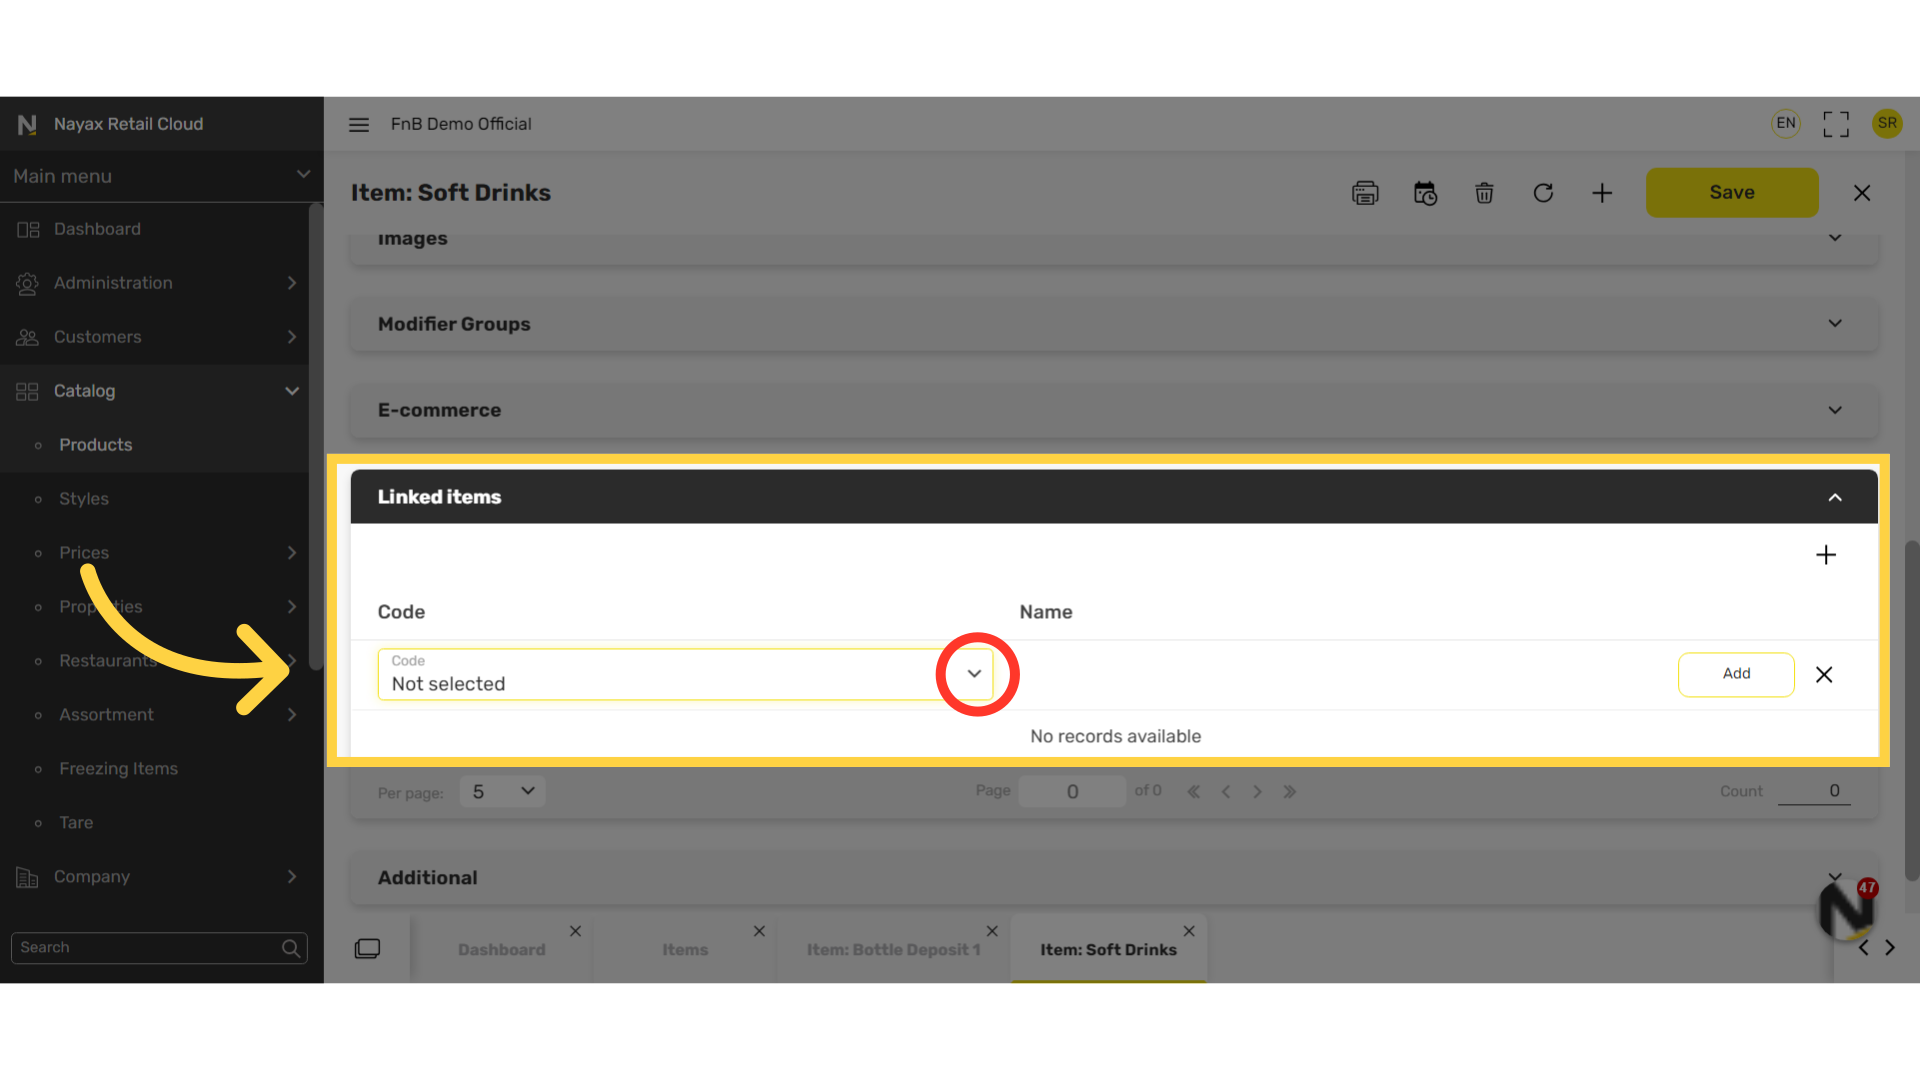Toggle fullscreen mode icon
This screenshot has height=1080, width=1920.
coord(1836,124)
